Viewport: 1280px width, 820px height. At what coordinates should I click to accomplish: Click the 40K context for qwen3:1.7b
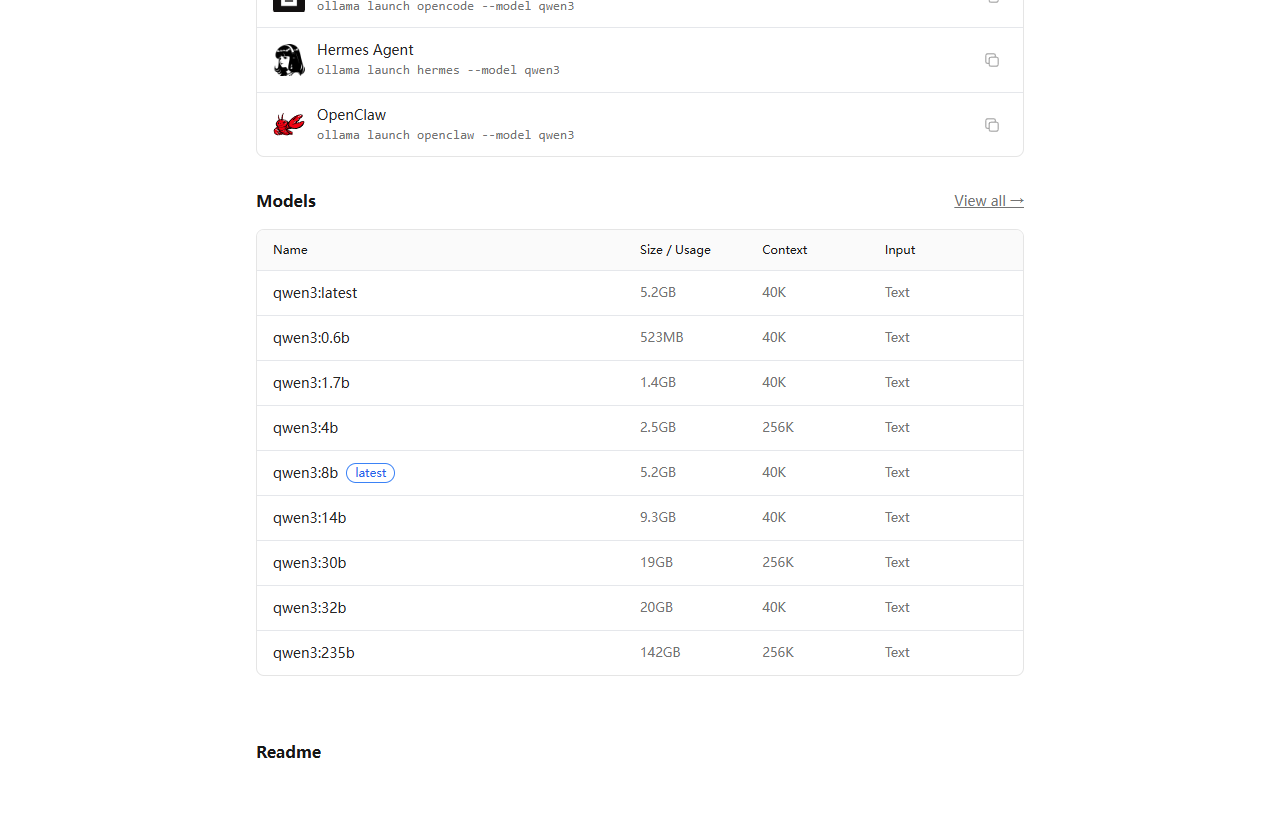tap(774, 383)
